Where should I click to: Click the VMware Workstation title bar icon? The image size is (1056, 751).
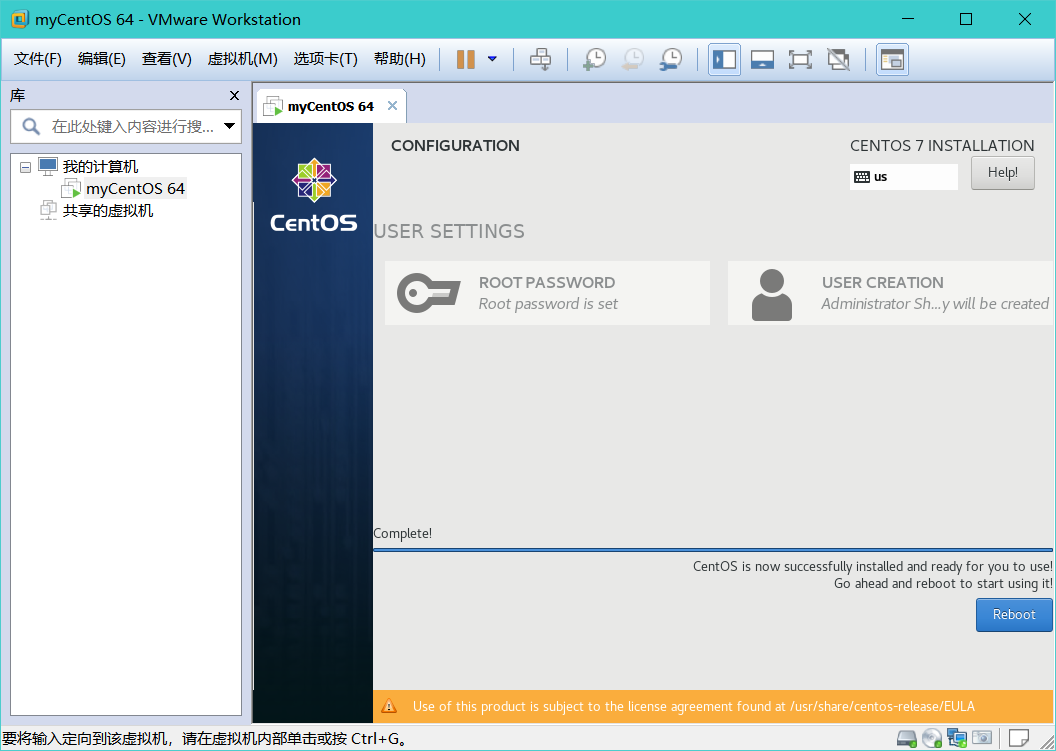20,19
